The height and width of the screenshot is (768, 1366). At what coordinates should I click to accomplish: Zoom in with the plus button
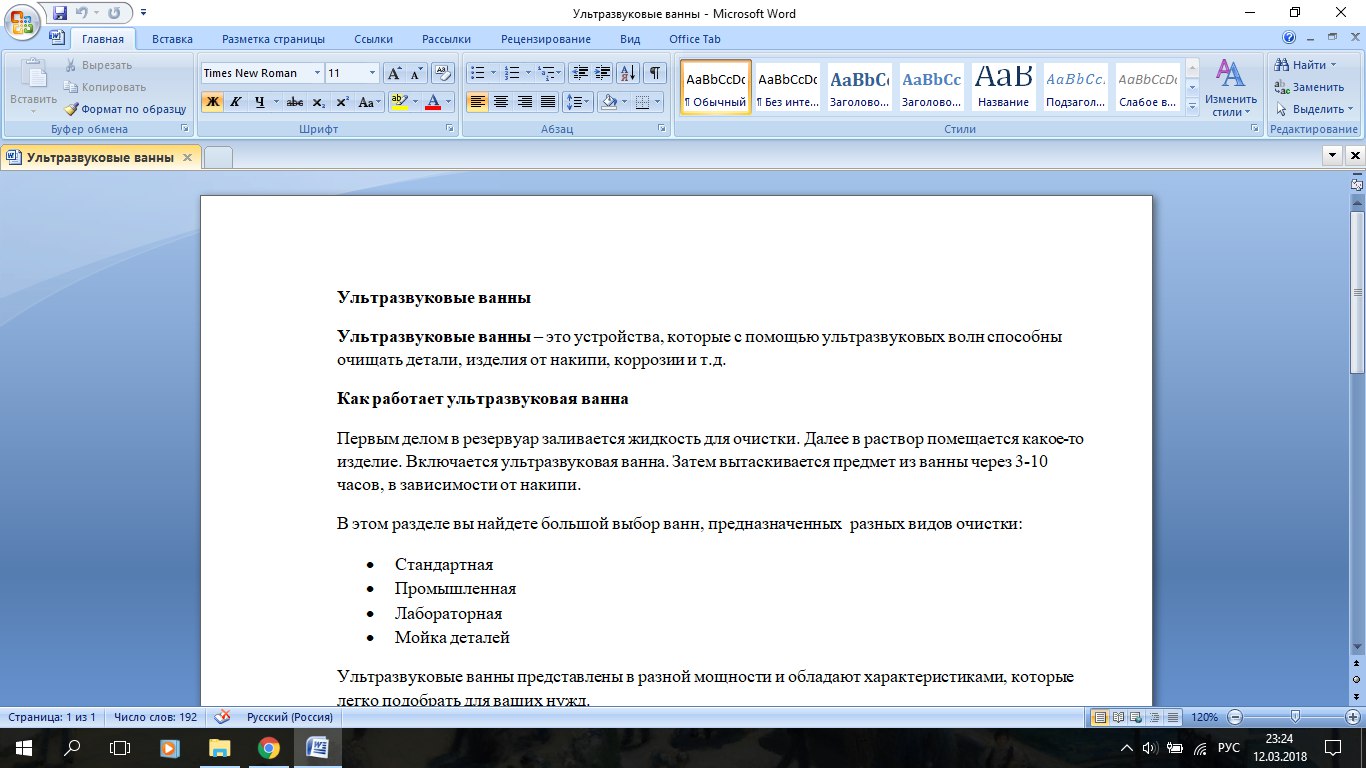(x=1353, y=717)
